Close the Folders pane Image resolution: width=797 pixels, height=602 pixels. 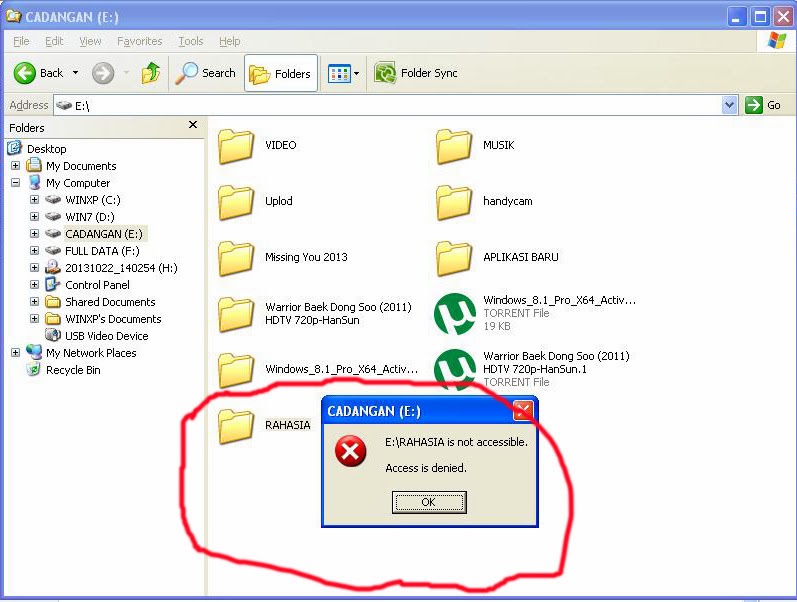tap(193, 125)
